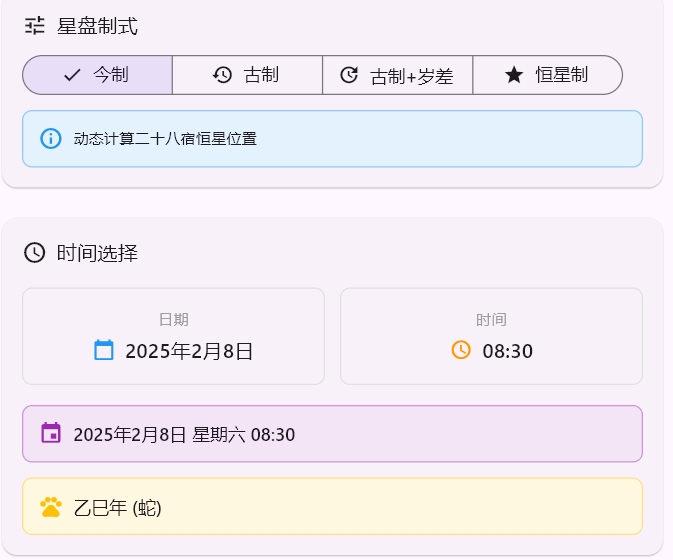Image resolution: width=673 pixels, height=560 pixels.
Task: Open the 日期 date picker card
Action: coord(173,336)
